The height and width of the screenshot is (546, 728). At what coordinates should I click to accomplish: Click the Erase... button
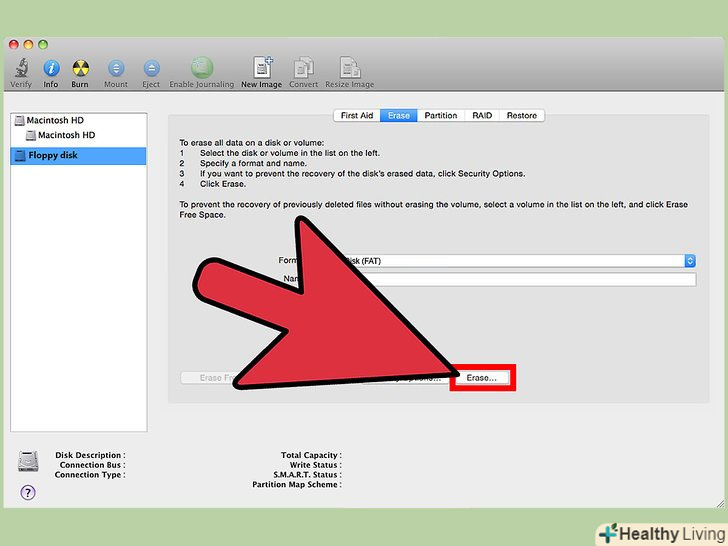tap(482, 378)
